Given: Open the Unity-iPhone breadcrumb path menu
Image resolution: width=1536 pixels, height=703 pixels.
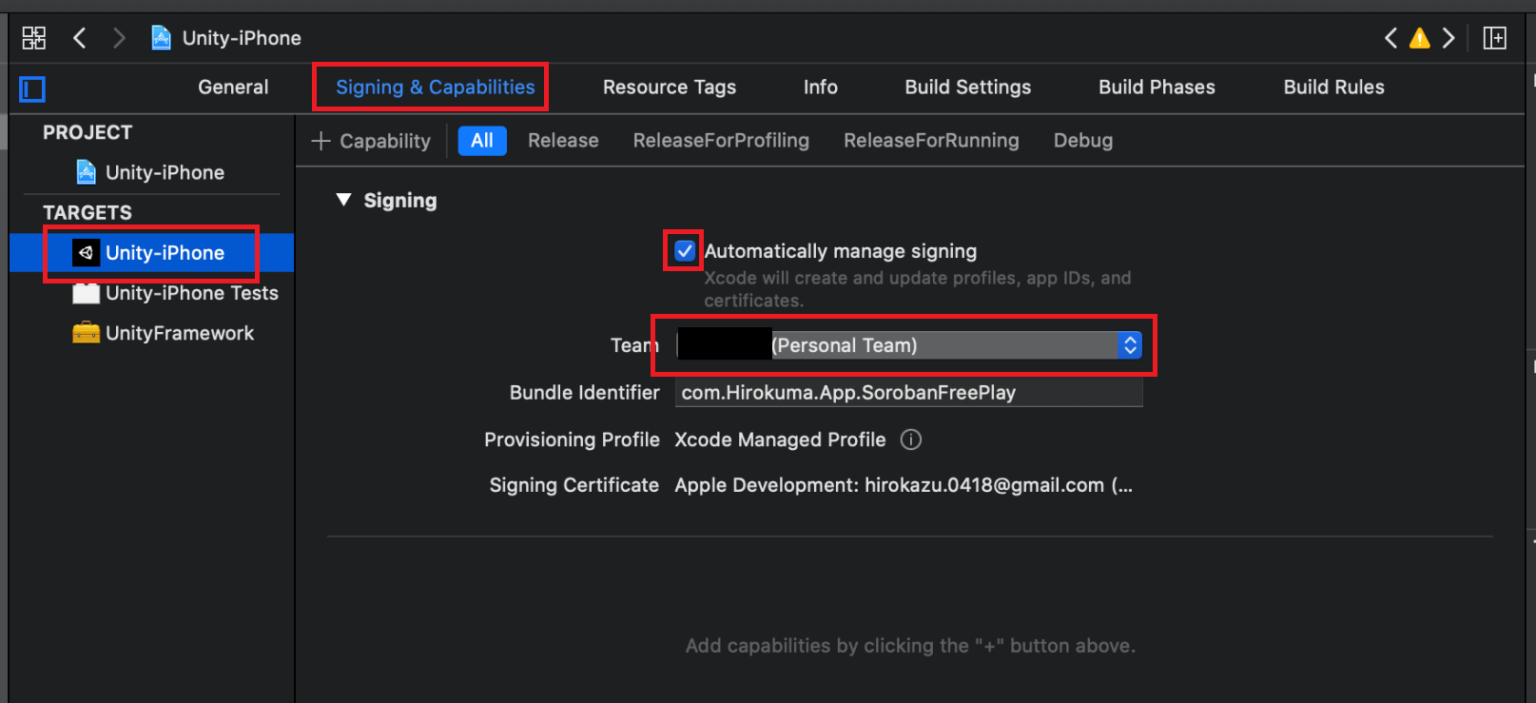Looking at the screenshot, I should [240, 38].
